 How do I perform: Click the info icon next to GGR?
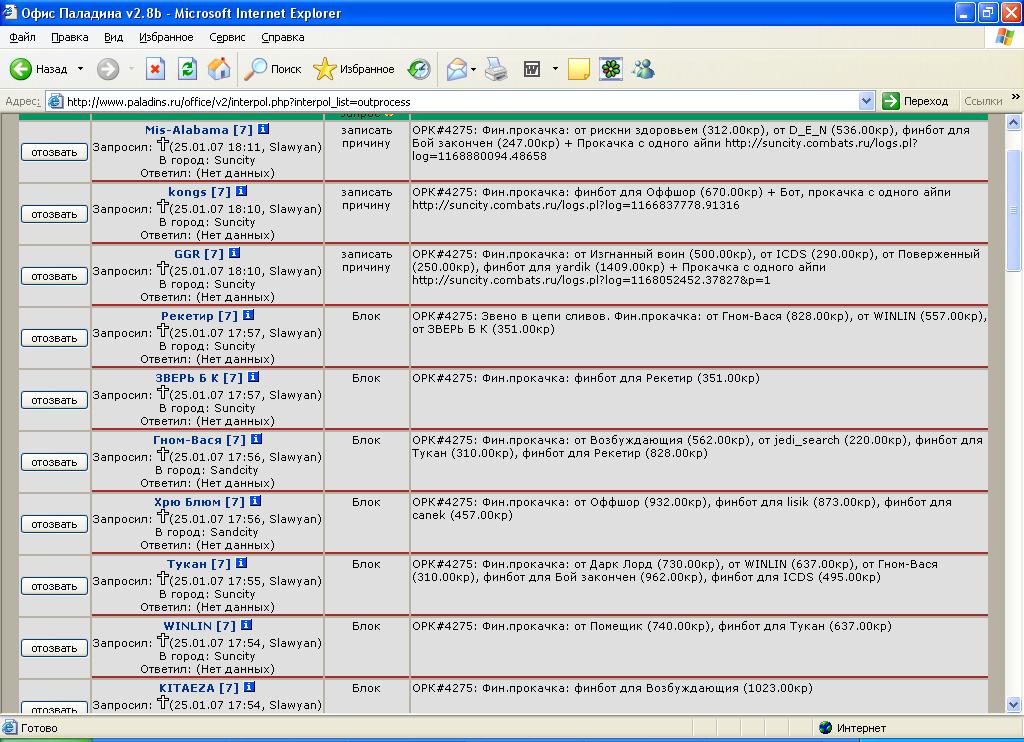[234, 253]
